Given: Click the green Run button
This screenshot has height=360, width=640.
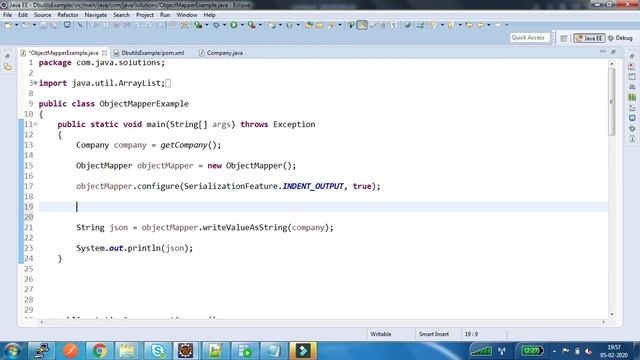Looking at the screenshot, I should 233,25.
